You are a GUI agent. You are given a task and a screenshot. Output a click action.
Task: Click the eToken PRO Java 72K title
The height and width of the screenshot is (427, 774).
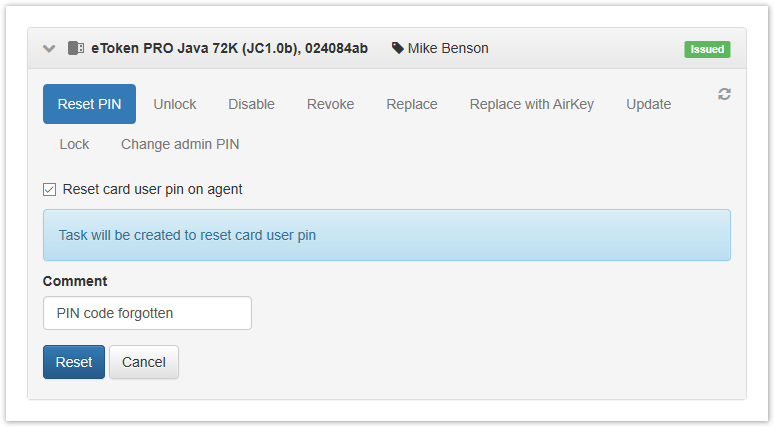[x=229, y=48]
